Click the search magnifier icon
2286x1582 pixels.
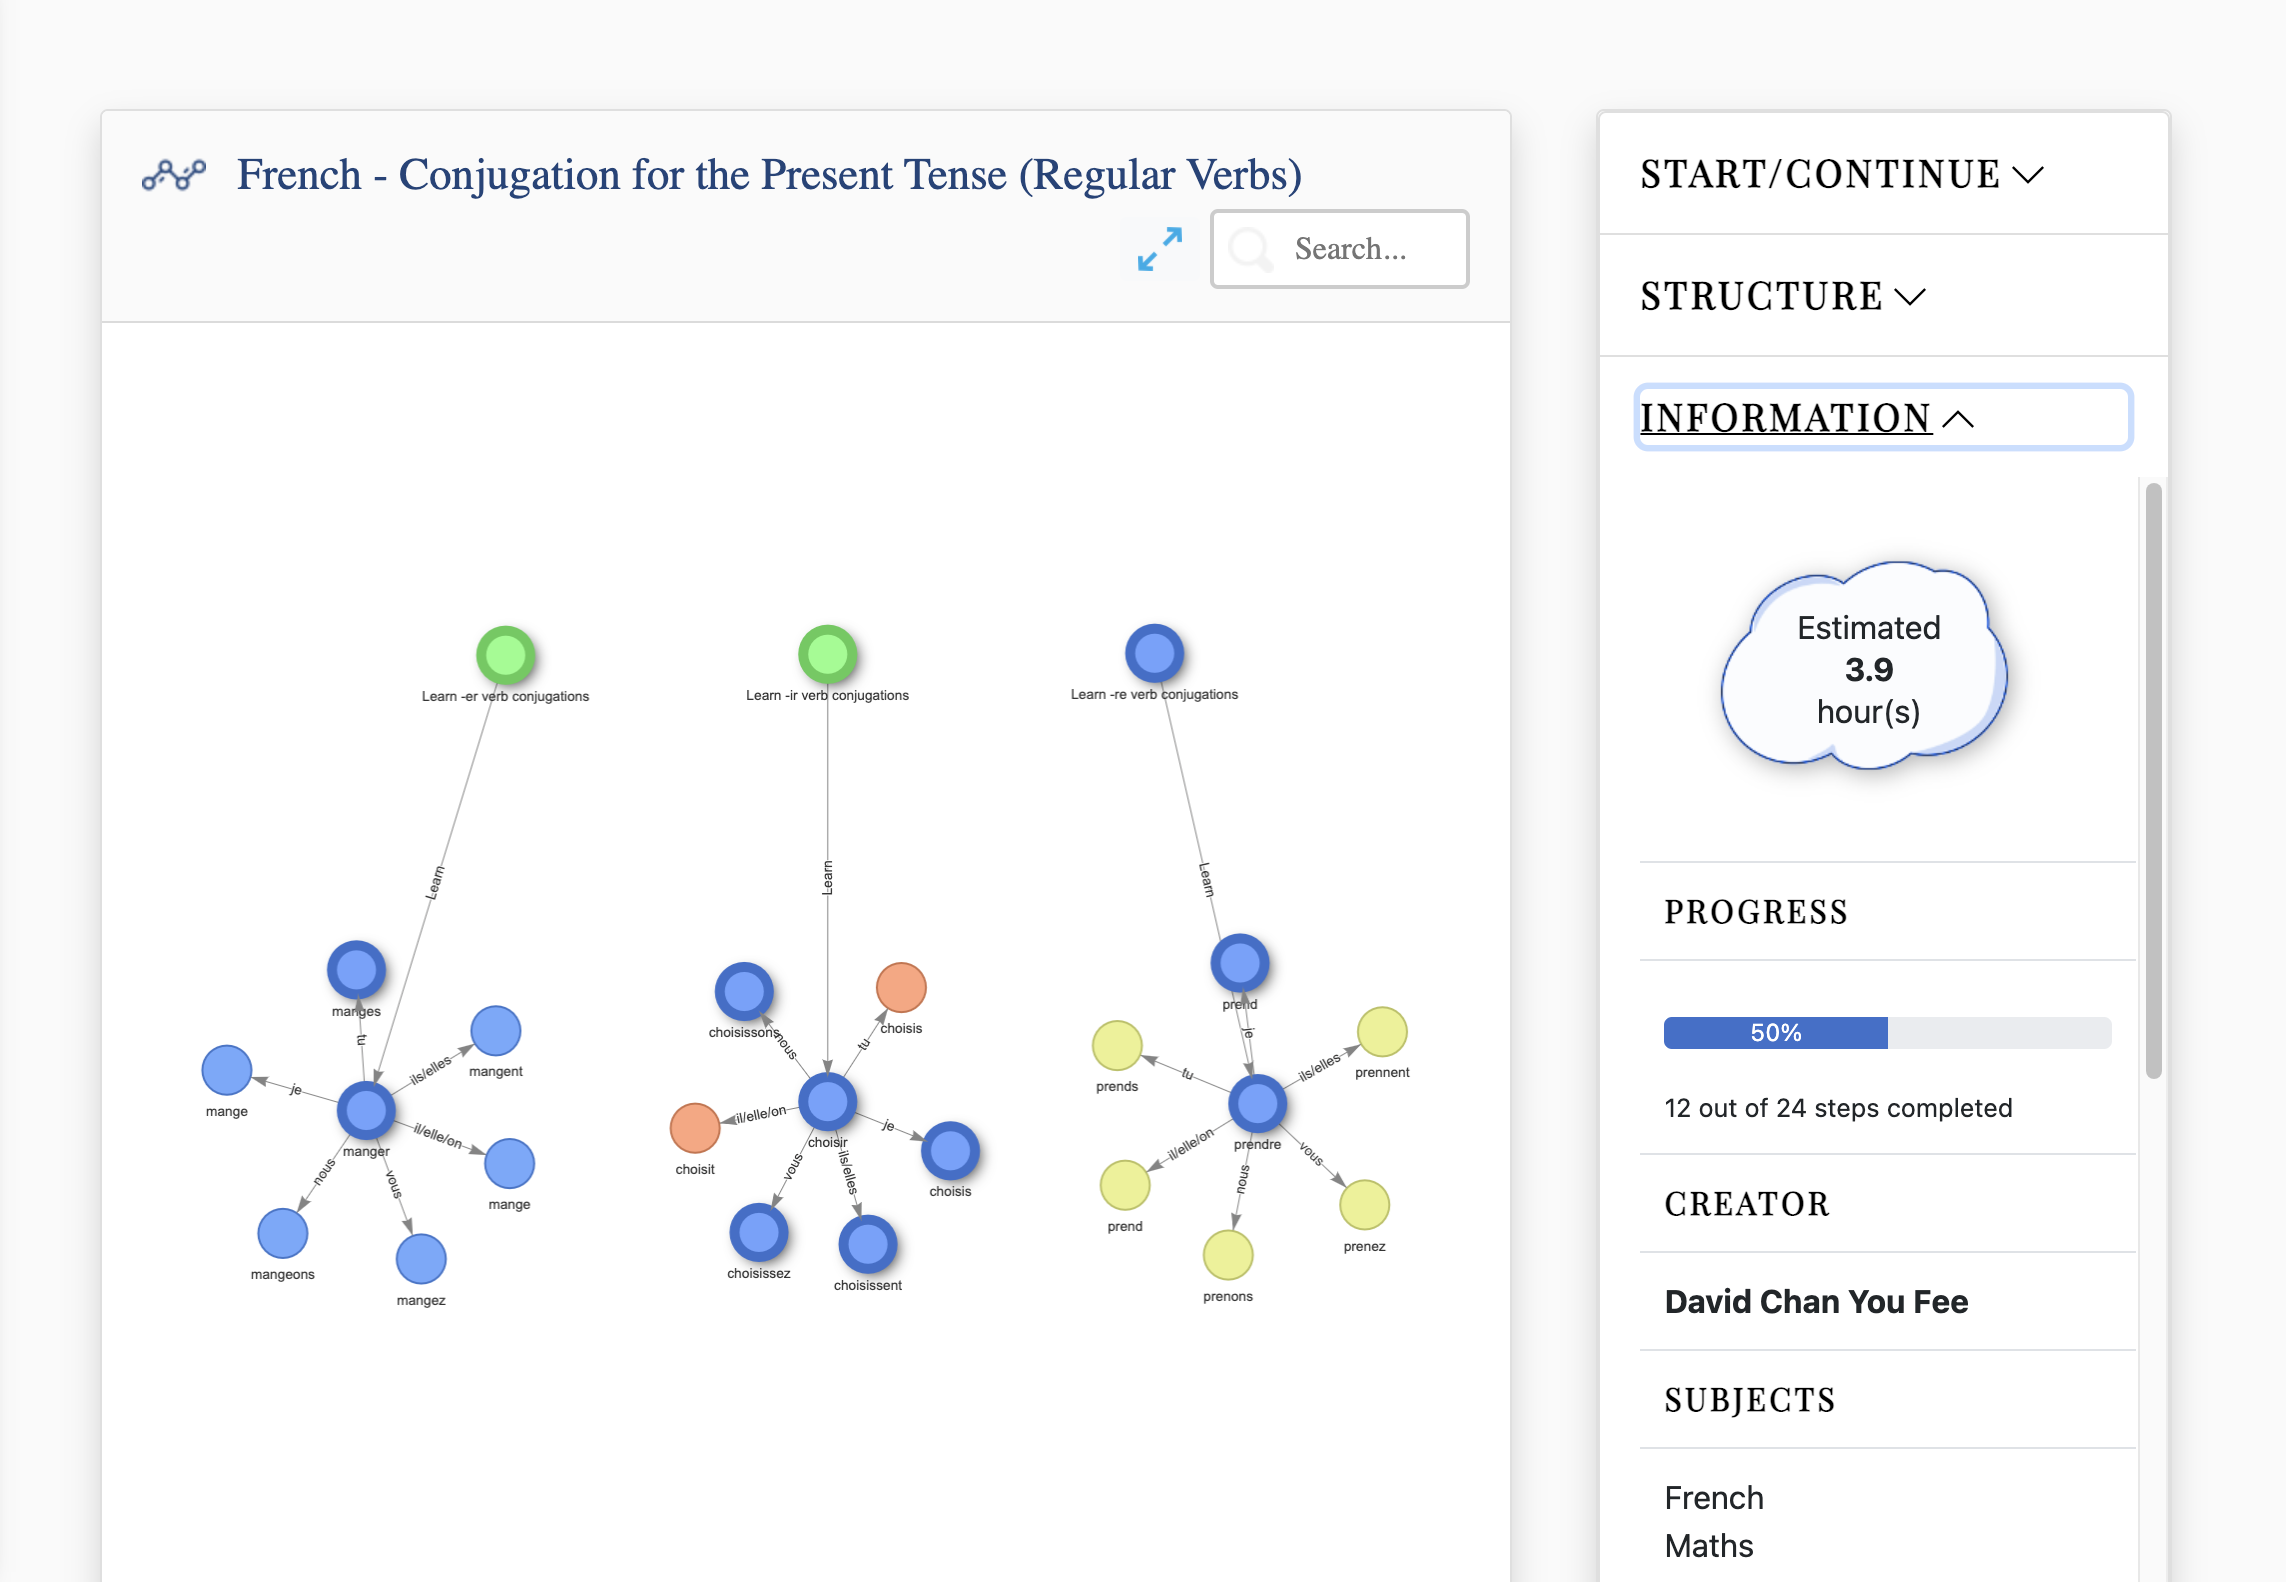tap(1251, 248)
